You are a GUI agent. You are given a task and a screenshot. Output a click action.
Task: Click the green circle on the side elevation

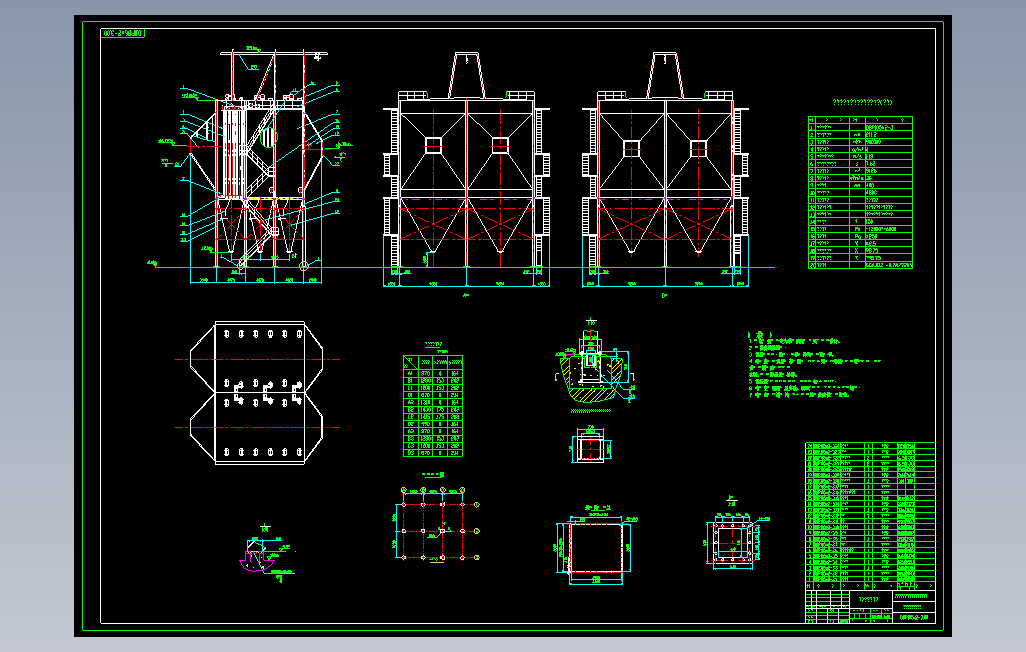pyautogui.click(x=268, y=137)
